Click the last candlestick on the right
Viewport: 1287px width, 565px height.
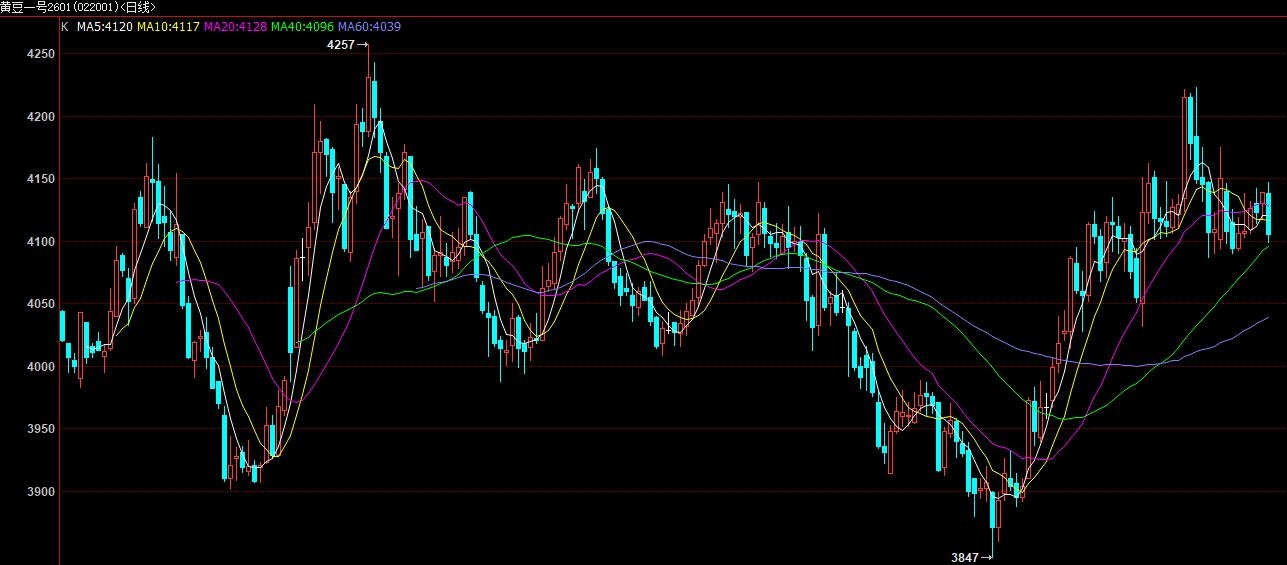click(x=1269, y=216)
